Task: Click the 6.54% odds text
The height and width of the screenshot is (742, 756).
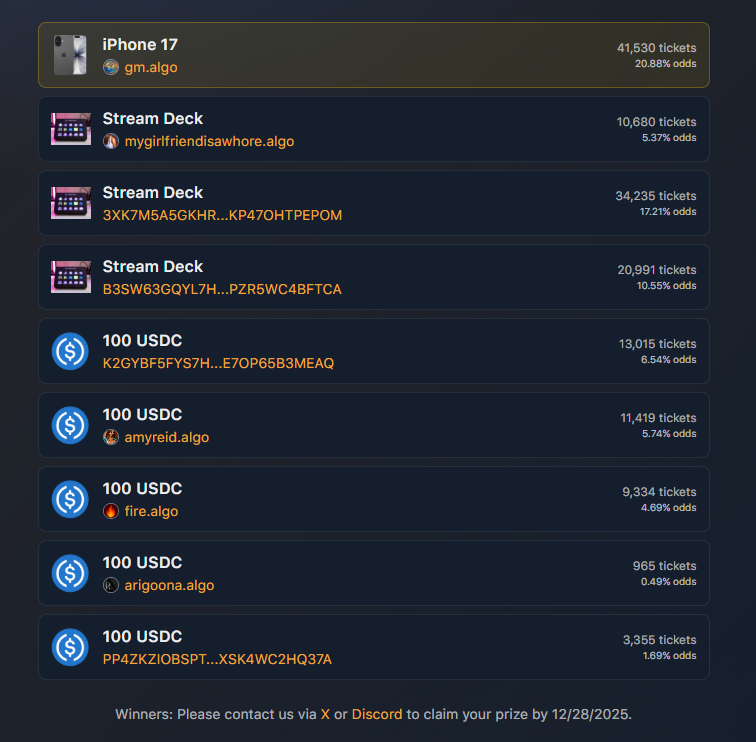Action: 669,360
